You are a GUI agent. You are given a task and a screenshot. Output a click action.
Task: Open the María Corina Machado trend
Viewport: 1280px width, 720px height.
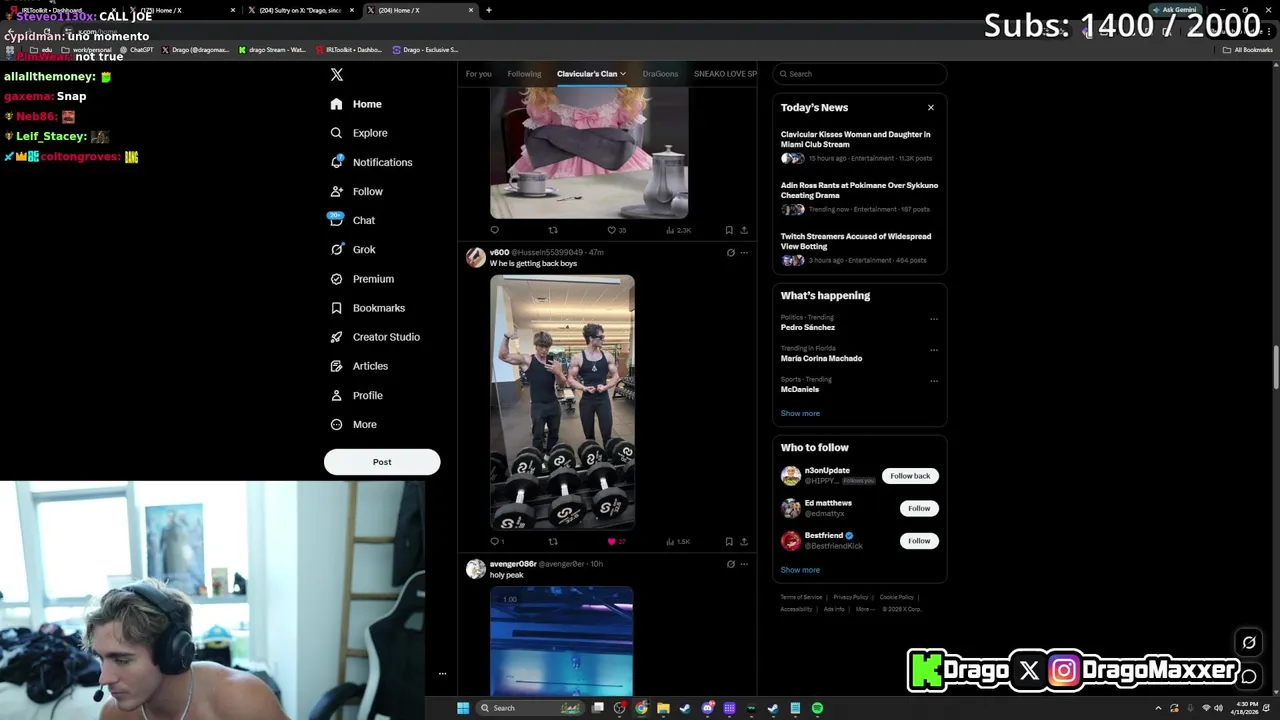pos(821,358)
